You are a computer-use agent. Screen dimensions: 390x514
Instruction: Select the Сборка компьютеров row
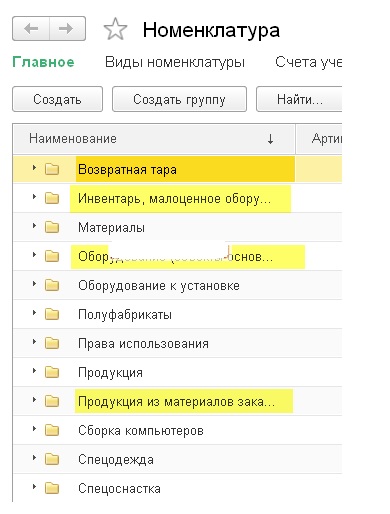coord(178,430)
